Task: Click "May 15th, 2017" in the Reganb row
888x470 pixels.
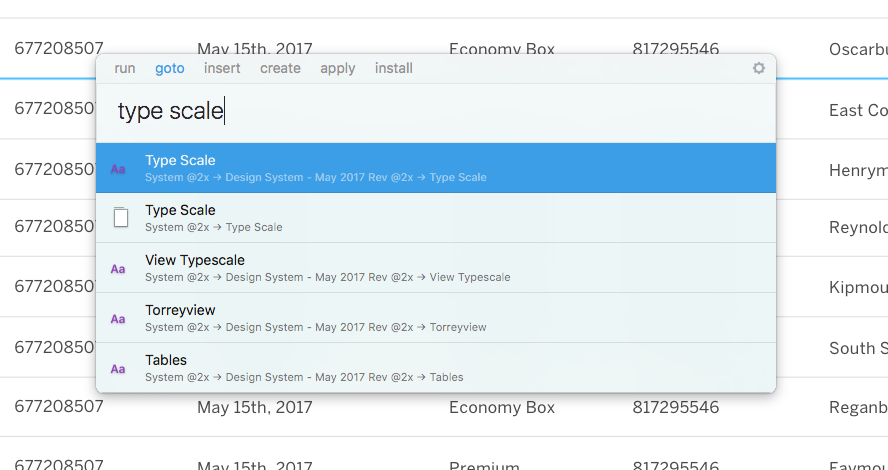Action: click(255, 407)
